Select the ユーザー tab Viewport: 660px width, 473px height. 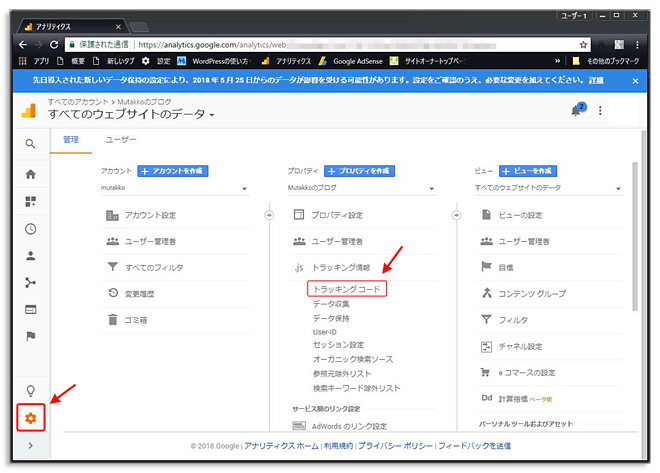[x=121, y=140]
